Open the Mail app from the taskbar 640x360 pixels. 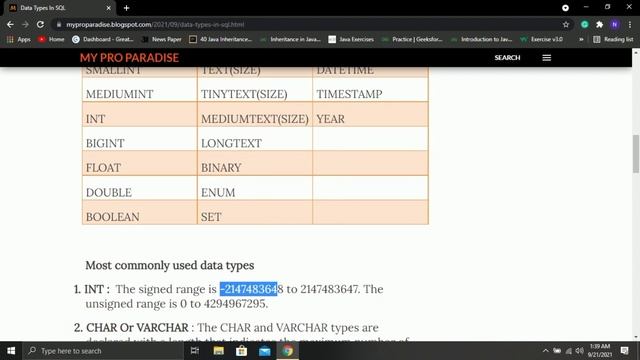pyautogui.click(x=264, y=351)
